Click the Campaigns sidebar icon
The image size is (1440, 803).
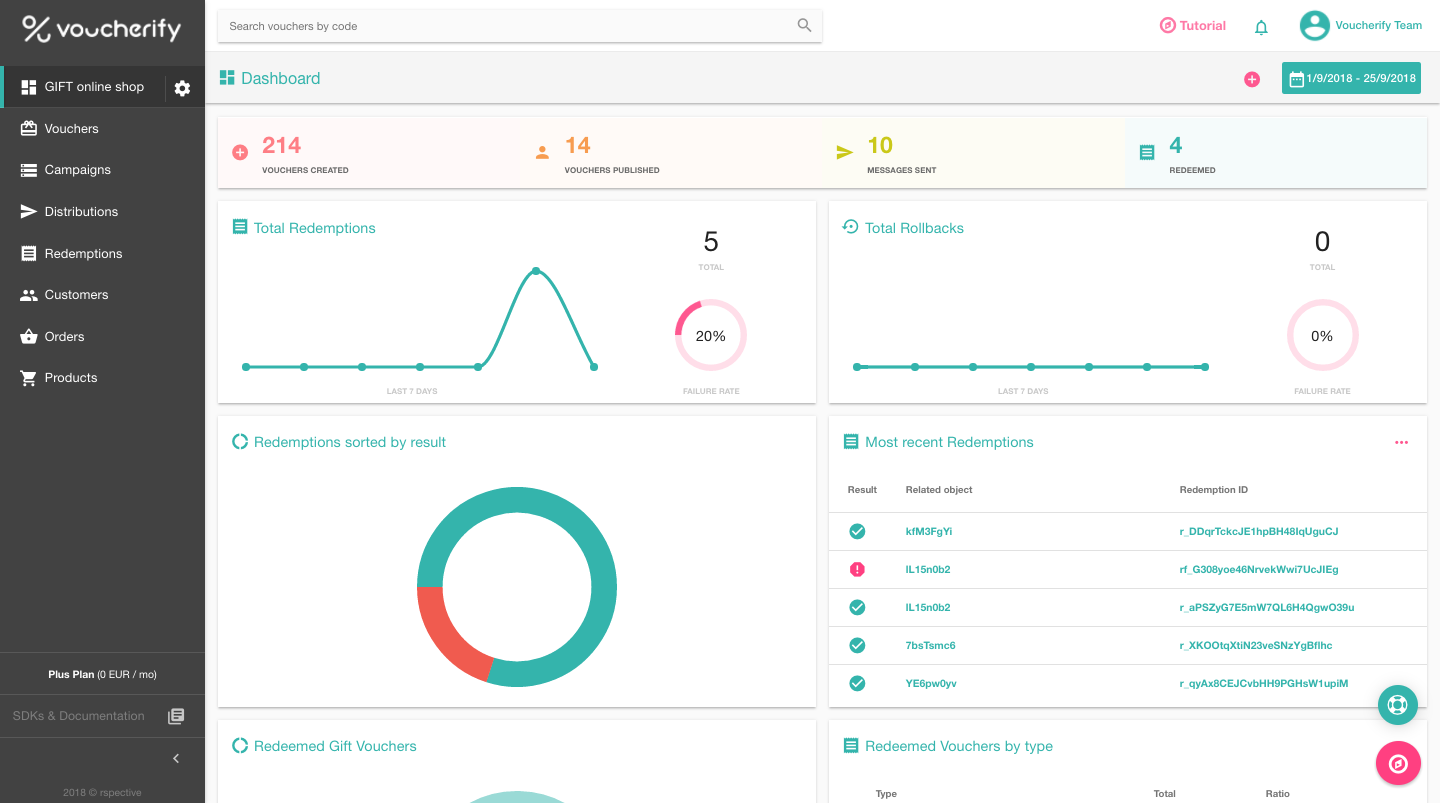[x=29, y=170]
